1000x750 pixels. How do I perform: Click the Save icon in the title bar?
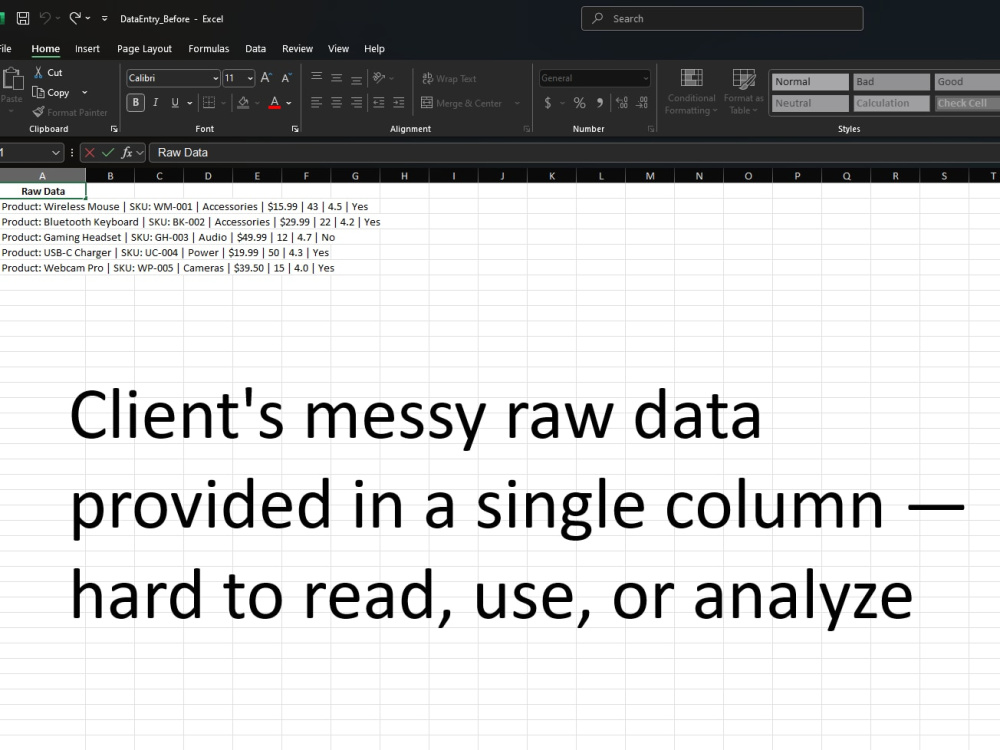(x=22, y=18)
